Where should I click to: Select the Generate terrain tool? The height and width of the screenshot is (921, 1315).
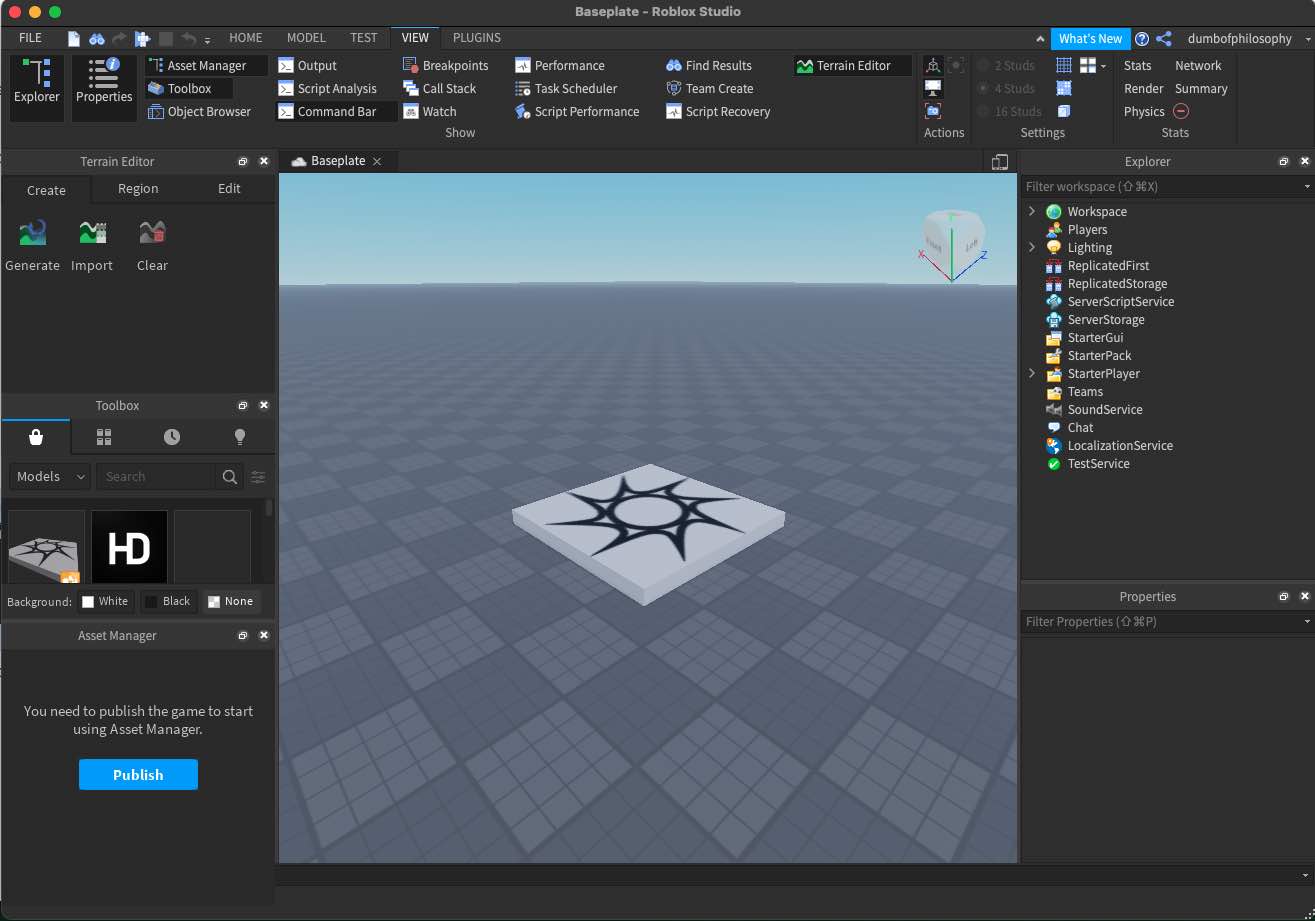point(33,246)
